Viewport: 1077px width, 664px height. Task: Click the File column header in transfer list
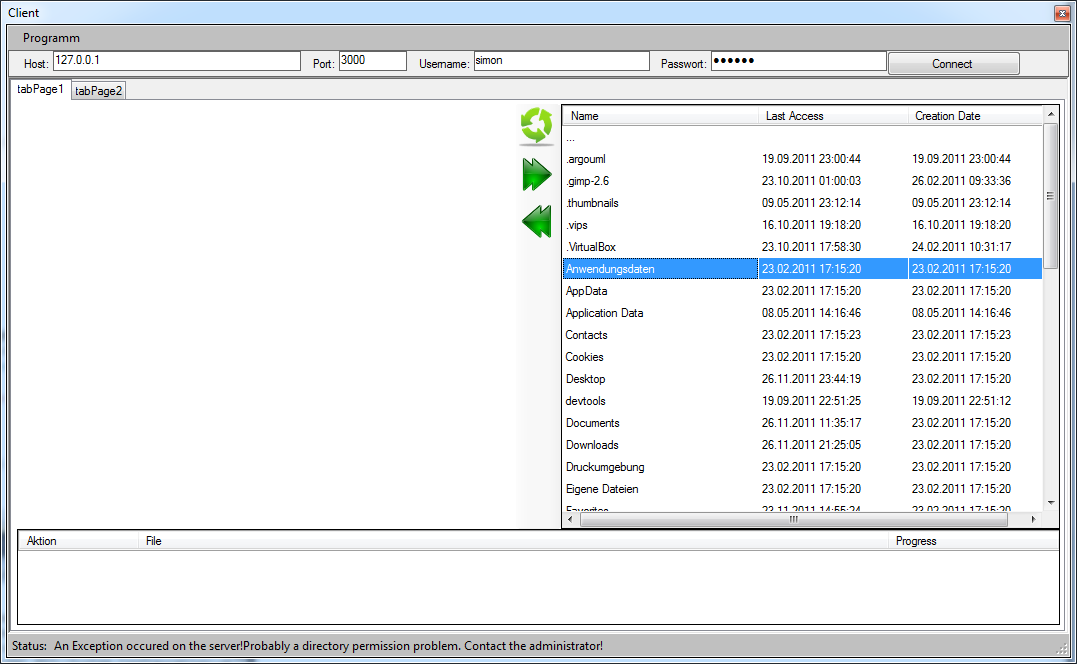[514, 541]
